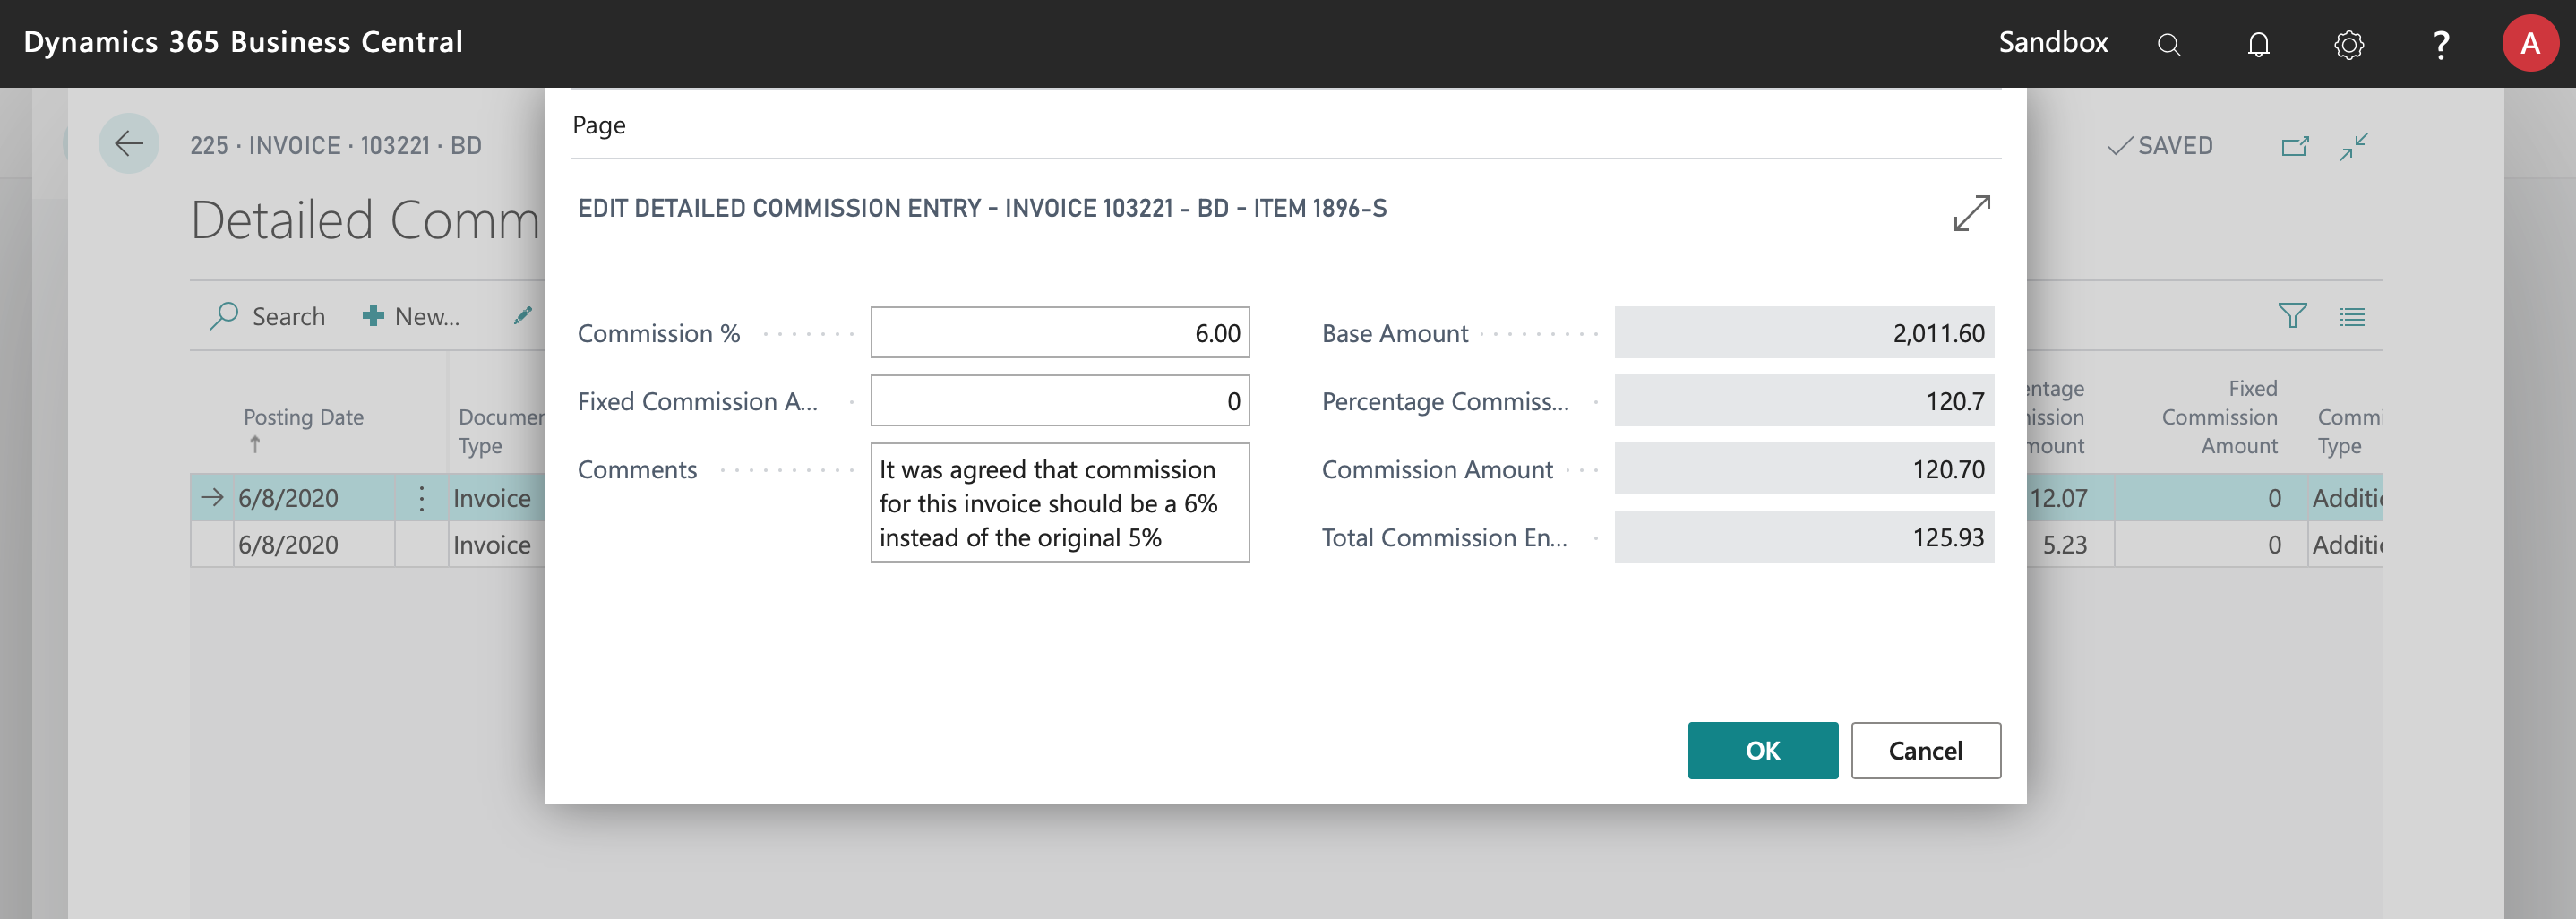This screenshot has height=919, width=2576.
Task: Click the 12.07 value in first row
Action: pyautogui.click(x=2058, y=498)
